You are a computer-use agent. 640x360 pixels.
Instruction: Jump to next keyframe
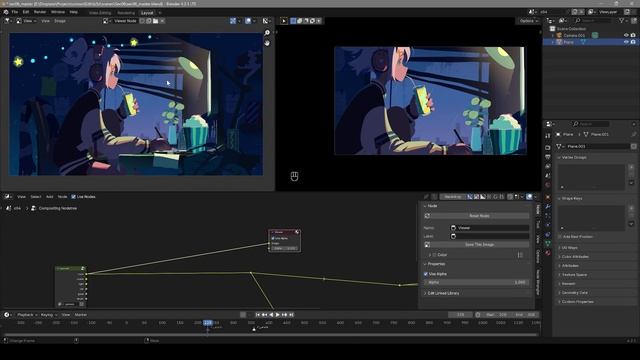[284, 315]
